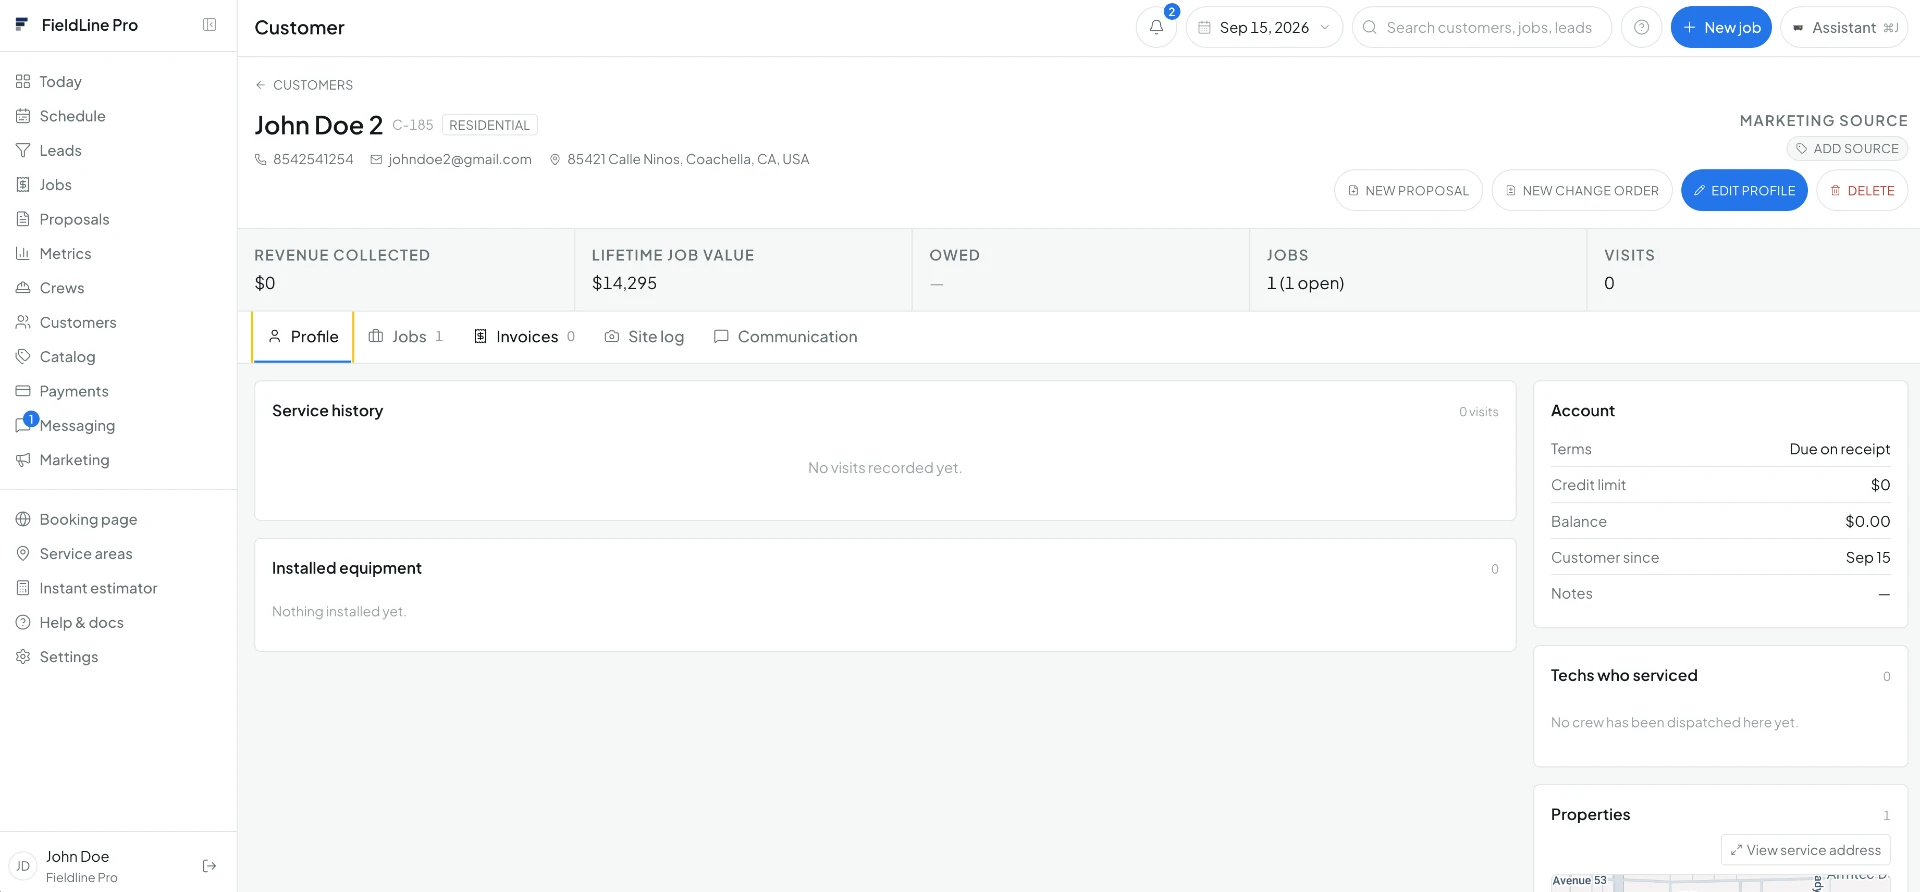This screenshot has height=892, width=1920.
Task: Open Crews icon in sidebar
Action: (23, 288)
